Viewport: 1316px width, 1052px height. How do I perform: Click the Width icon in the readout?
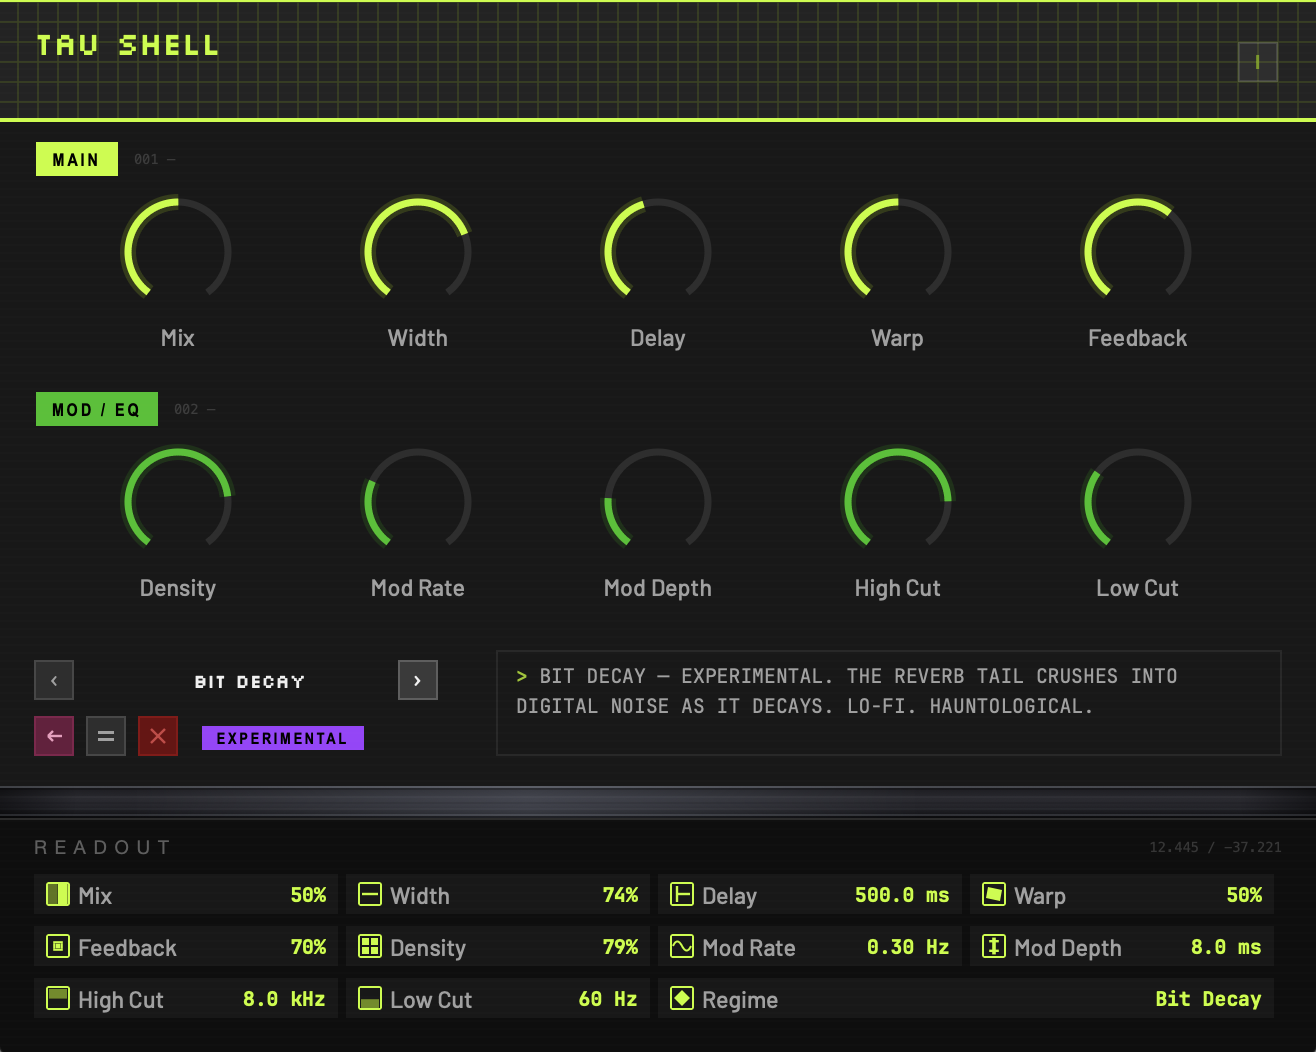[x=370, y=894]
